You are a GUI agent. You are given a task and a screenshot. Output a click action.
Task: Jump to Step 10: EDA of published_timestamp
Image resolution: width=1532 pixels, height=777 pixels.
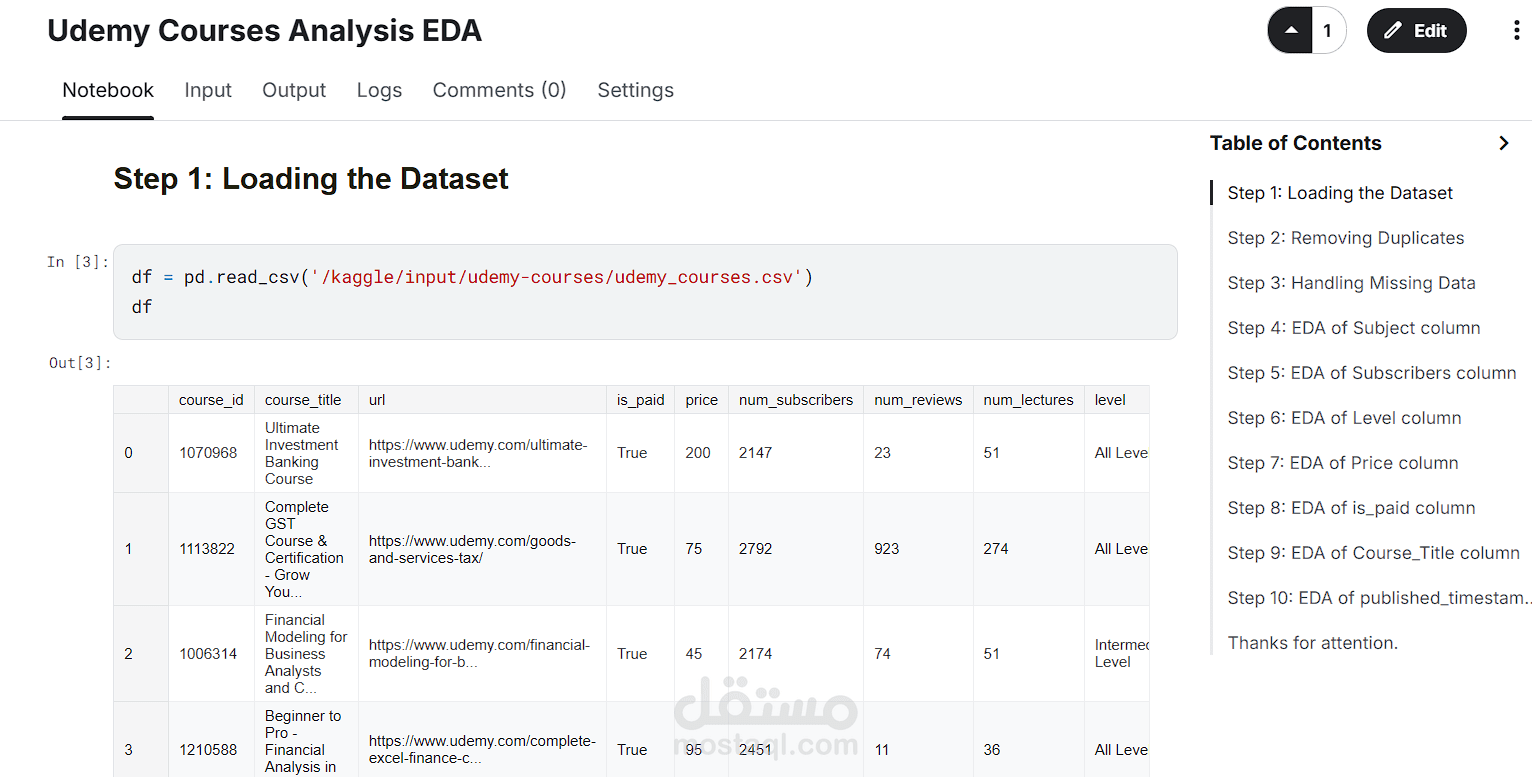[x=1379, y=598]
